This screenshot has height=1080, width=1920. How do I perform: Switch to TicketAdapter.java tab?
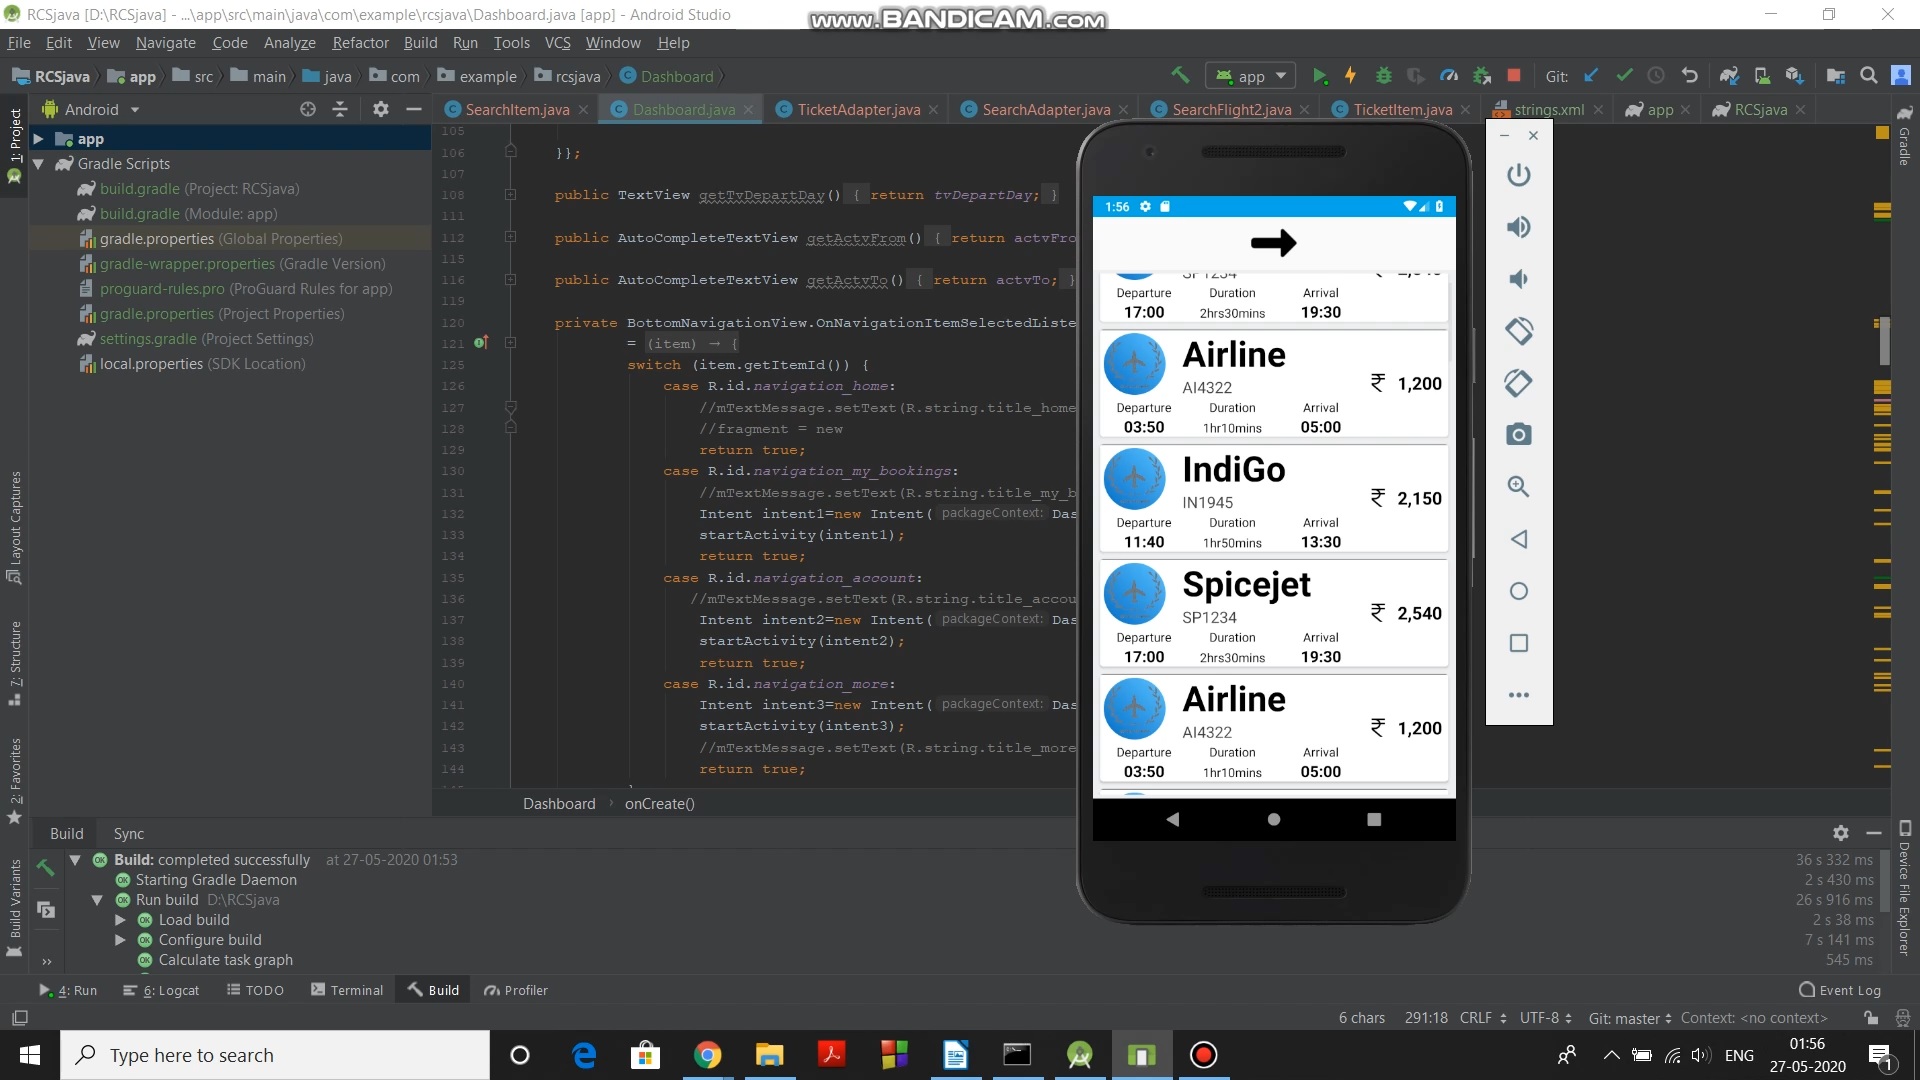[859, 110]
